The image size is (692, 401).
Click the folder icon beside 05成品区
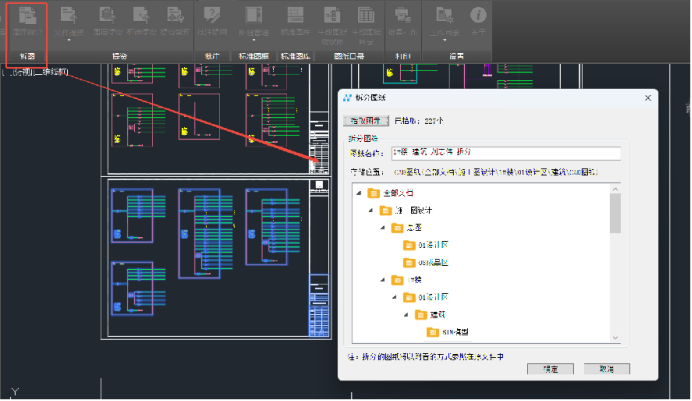click(409, 262)
